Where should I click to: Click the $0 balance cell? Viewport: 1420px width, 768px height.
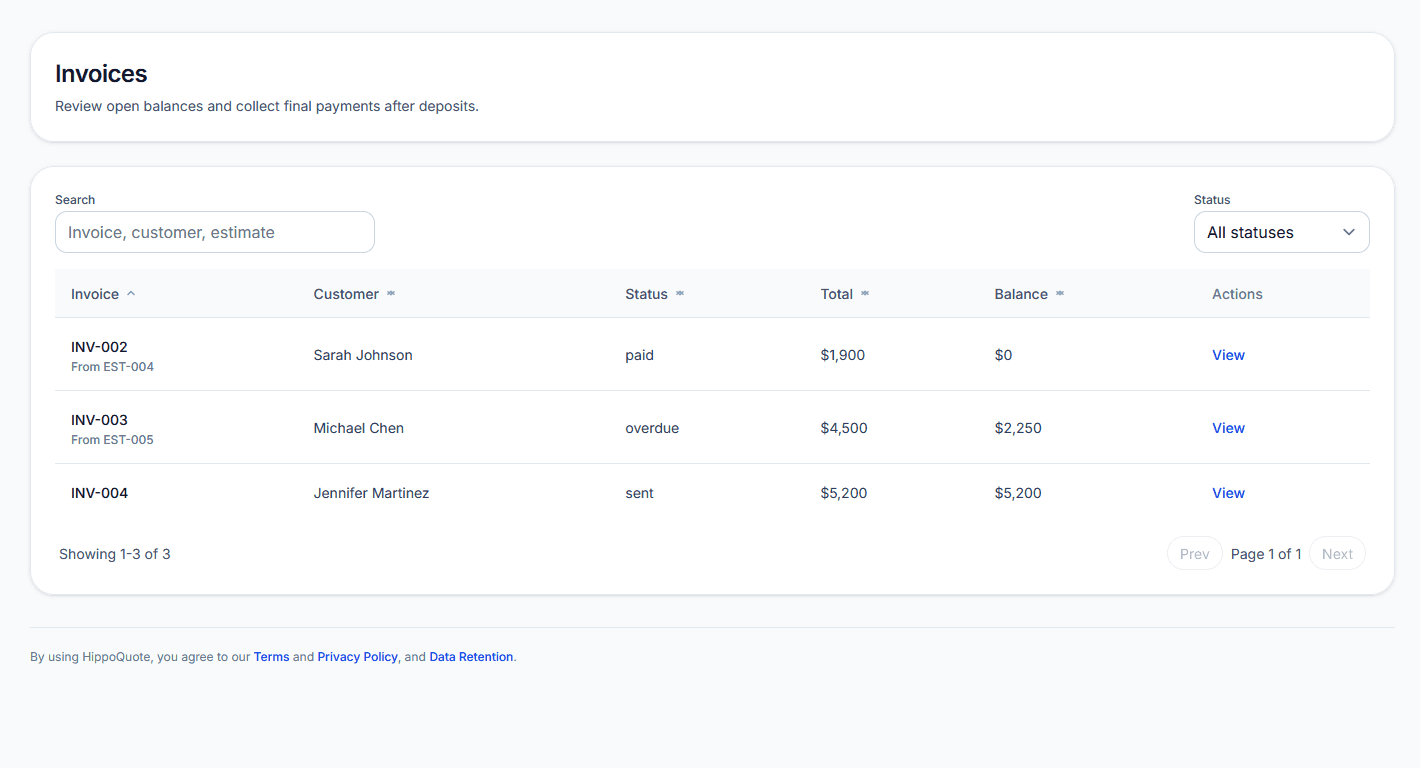tap(1003, 355)
